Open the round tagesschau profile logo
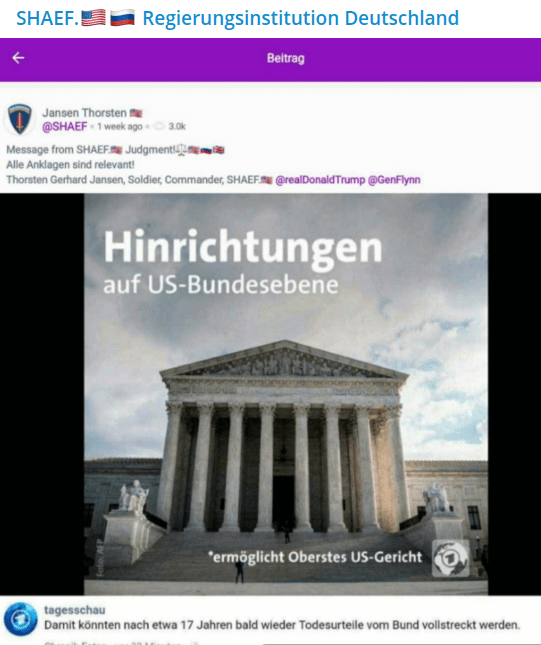Image resolution: width=541 pixels, height=645 pixels. coord(21,619)
